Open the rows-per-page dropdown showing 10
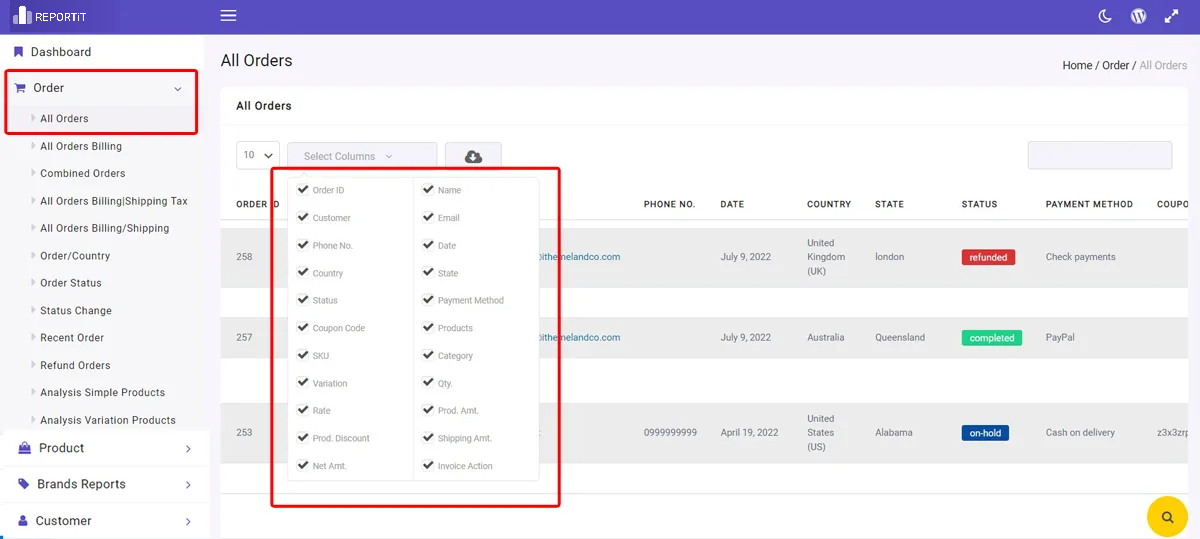Screen dimensions: 1200x539 tap(257, 156)
